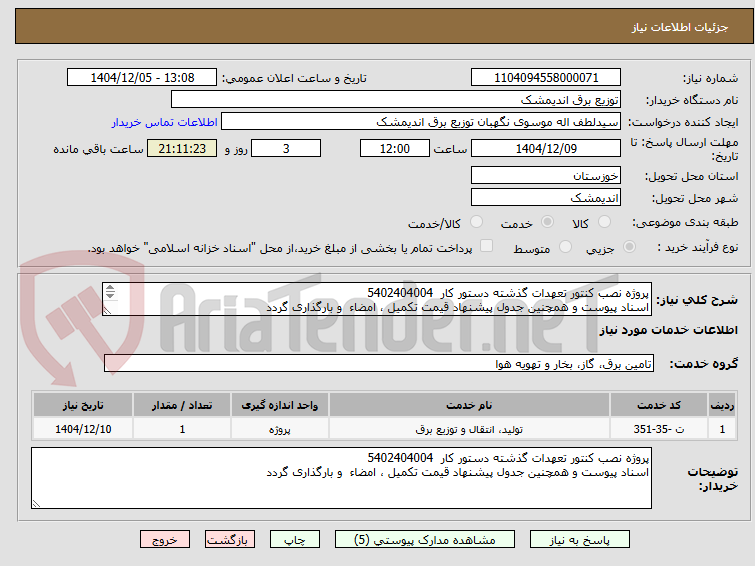Click the گروه خدمت field

click(379, 364)
